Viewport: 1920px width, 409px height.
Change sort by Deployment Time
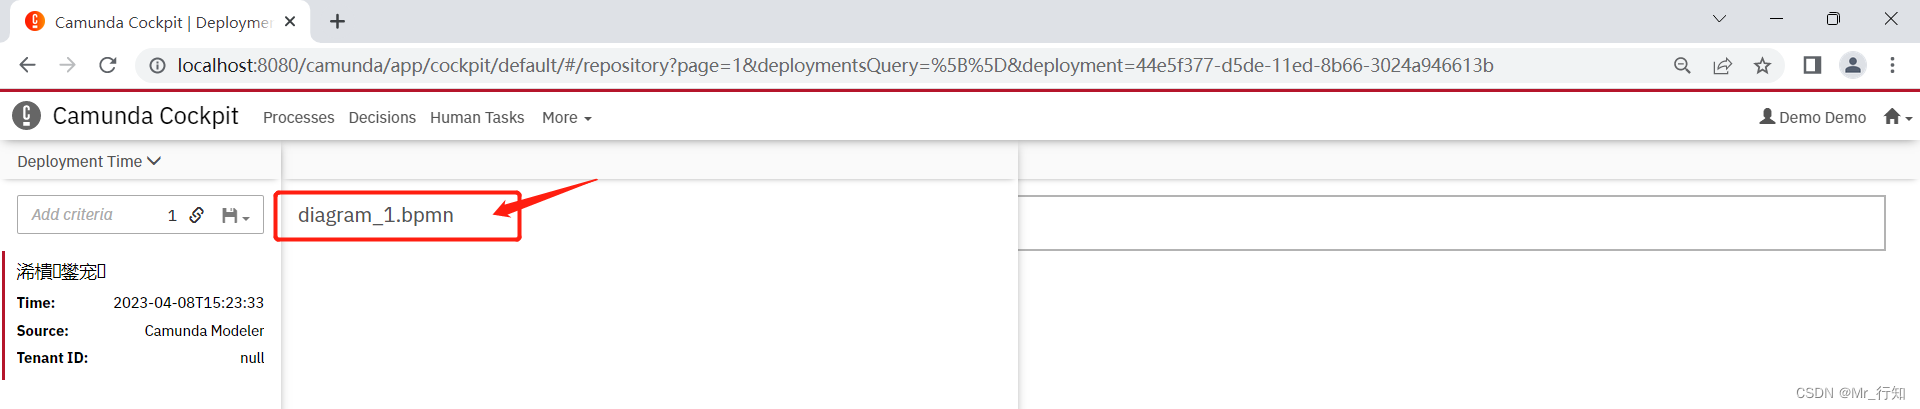89,161
